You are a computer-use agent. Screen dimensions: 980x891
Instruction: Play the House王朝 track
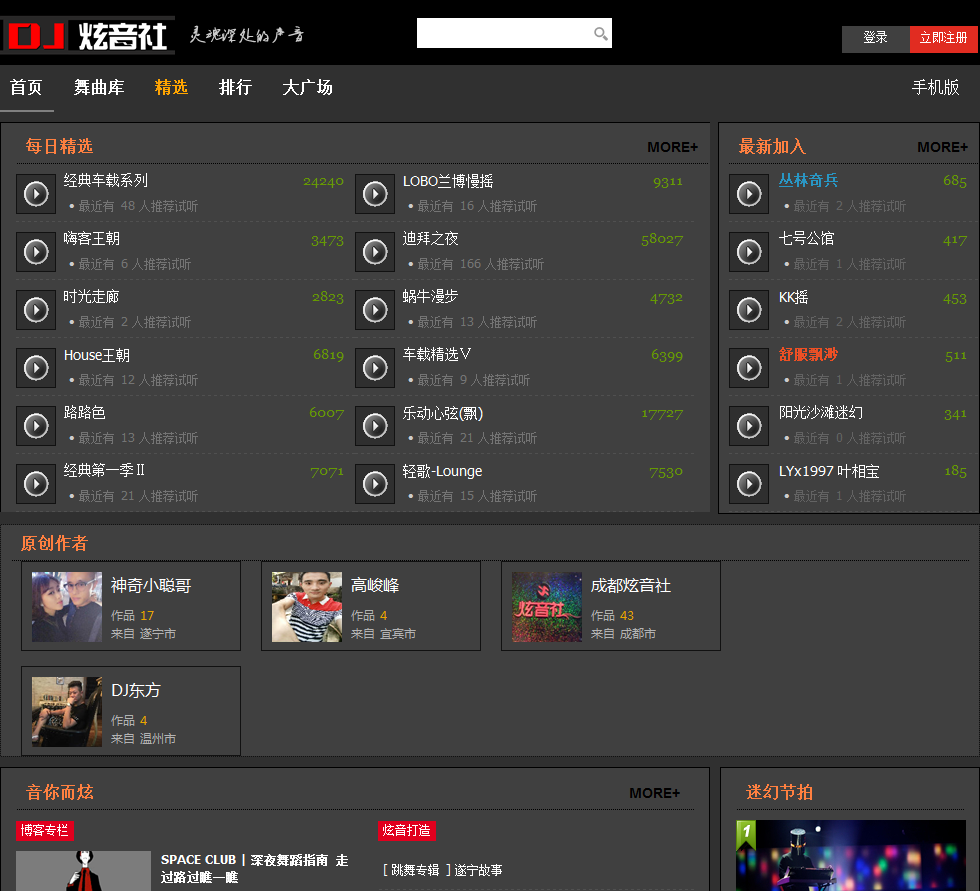[x=36, y=368]
